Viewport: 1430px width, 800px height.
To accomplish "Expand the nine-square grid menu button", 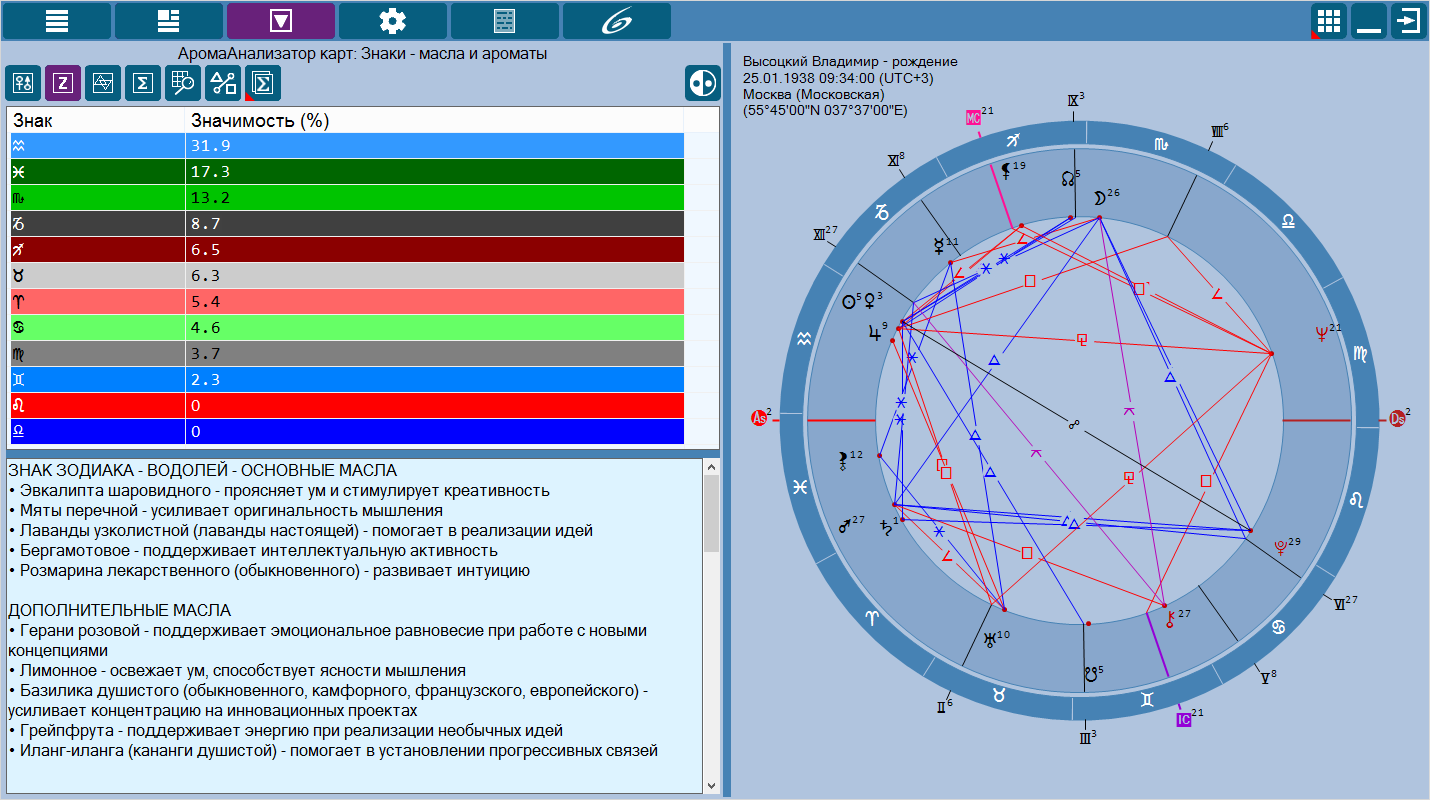I will (x=1328, y=21).
